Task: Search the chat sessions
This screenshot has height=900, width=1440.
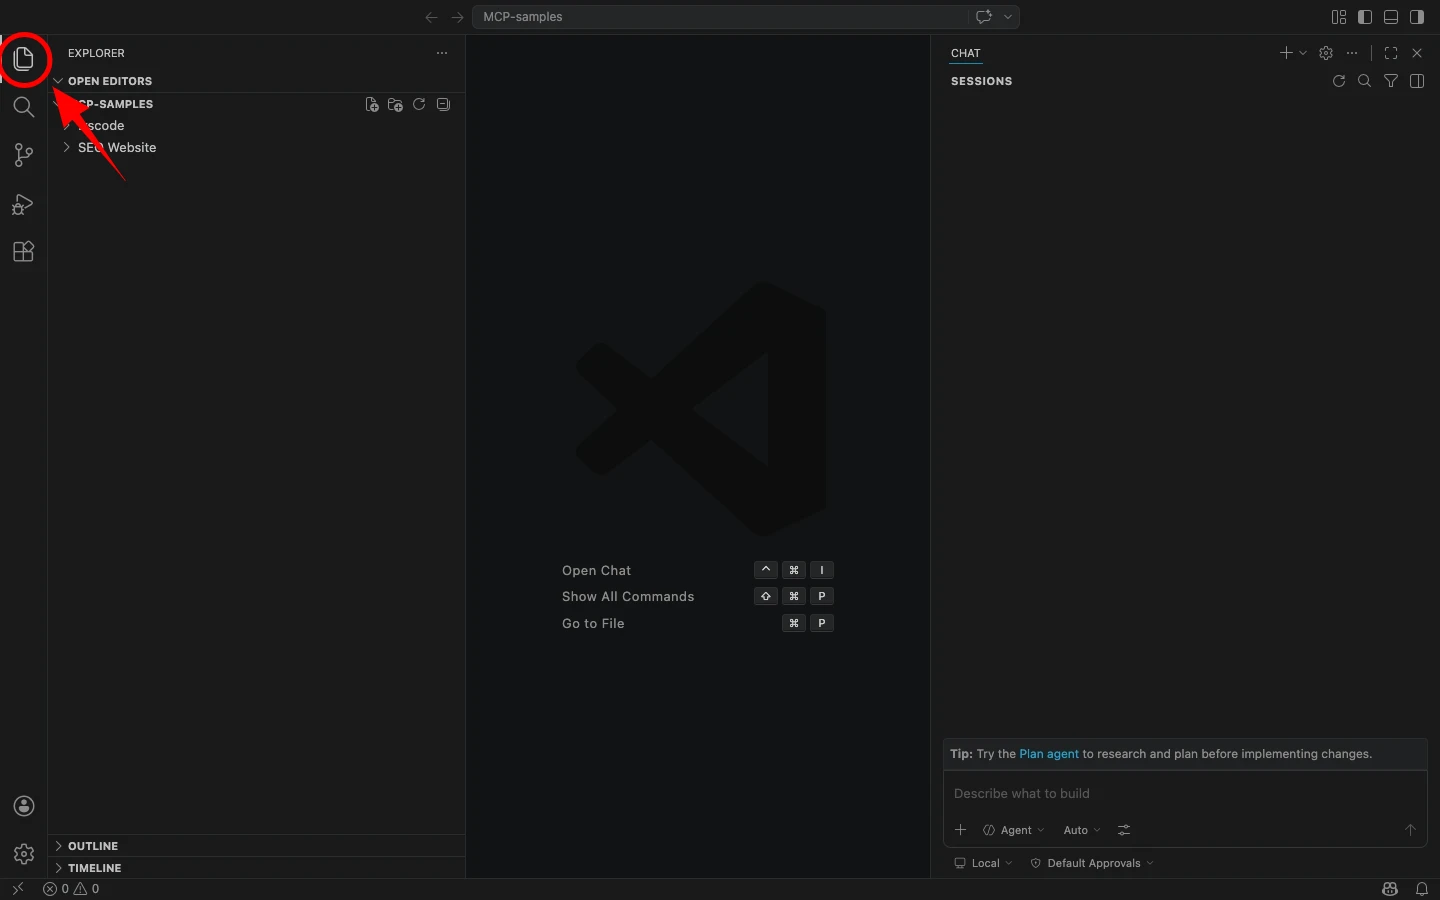Action: coord(1365,81)
